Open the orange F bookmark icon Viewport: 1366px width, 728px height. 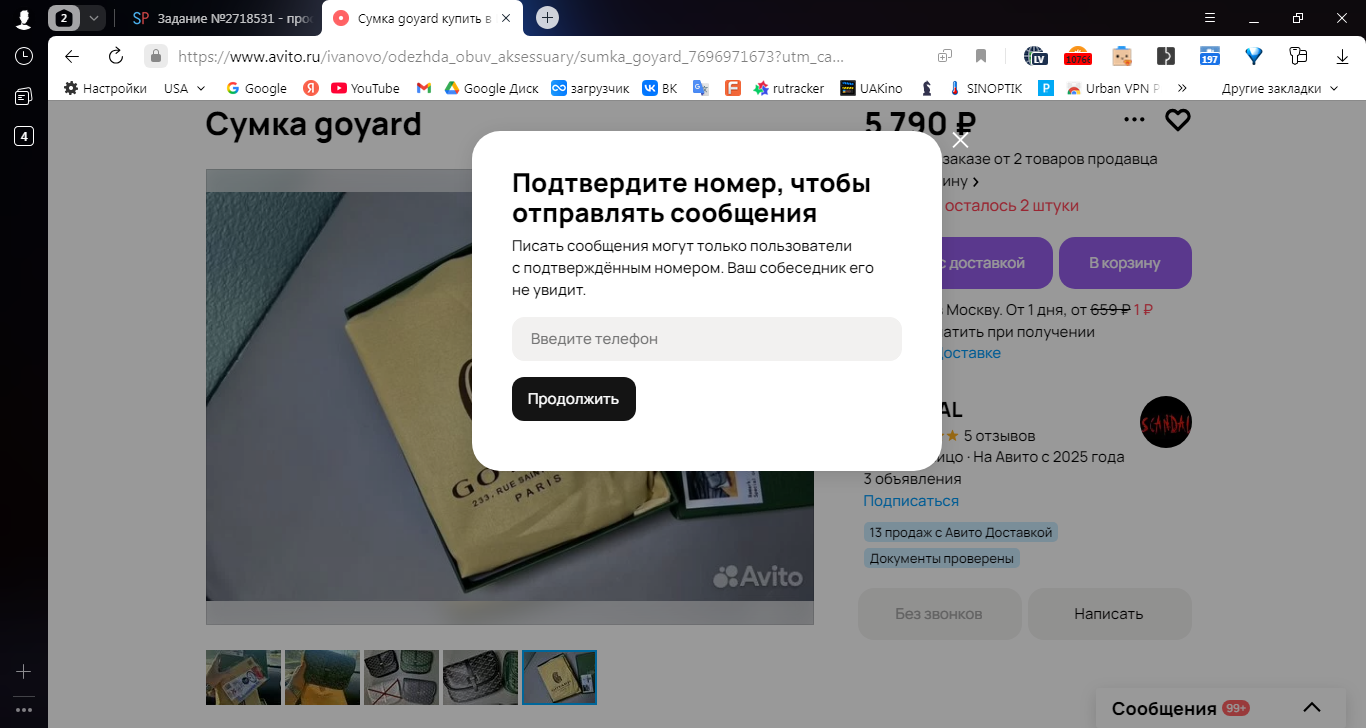click(733, 88)
